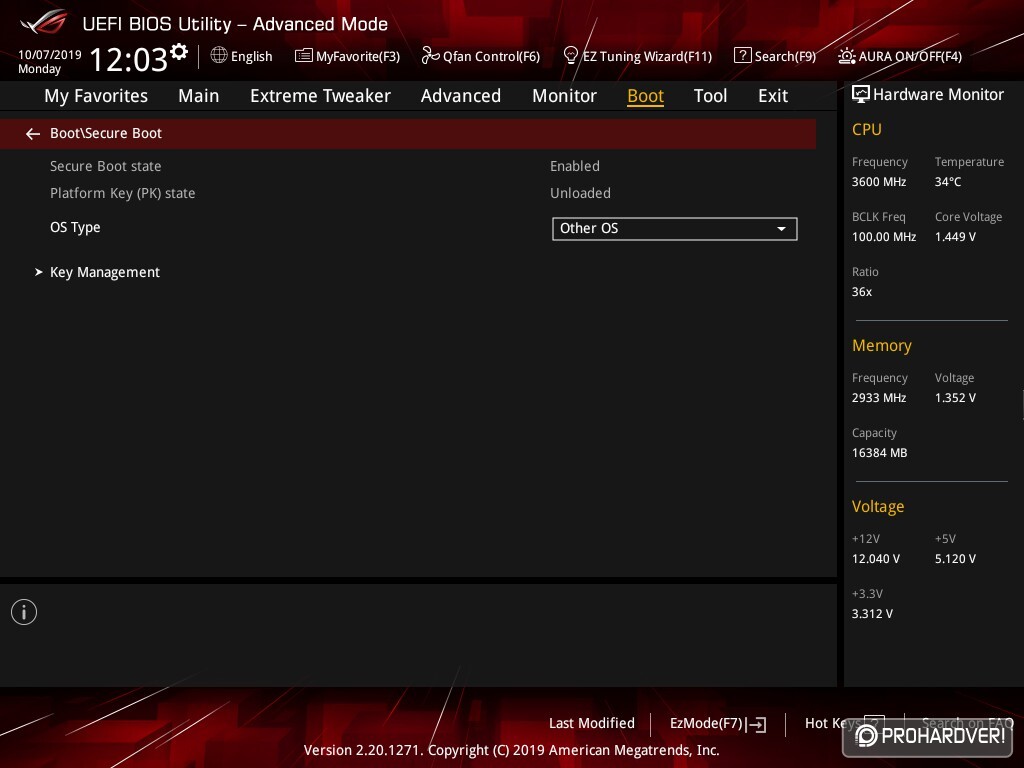1024x768 pixels.
Task: Click the Voltage section heading
Action: point(878,507)
